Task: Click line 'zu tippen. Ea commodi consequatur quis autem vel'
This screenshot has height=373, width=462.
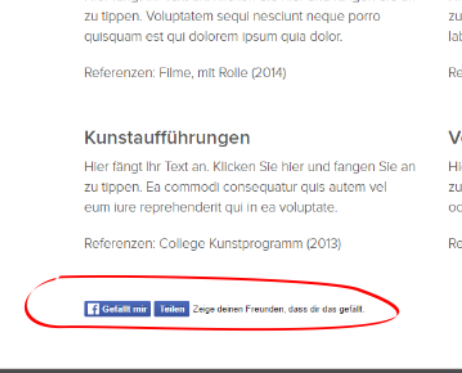Action: coord(235,187)
